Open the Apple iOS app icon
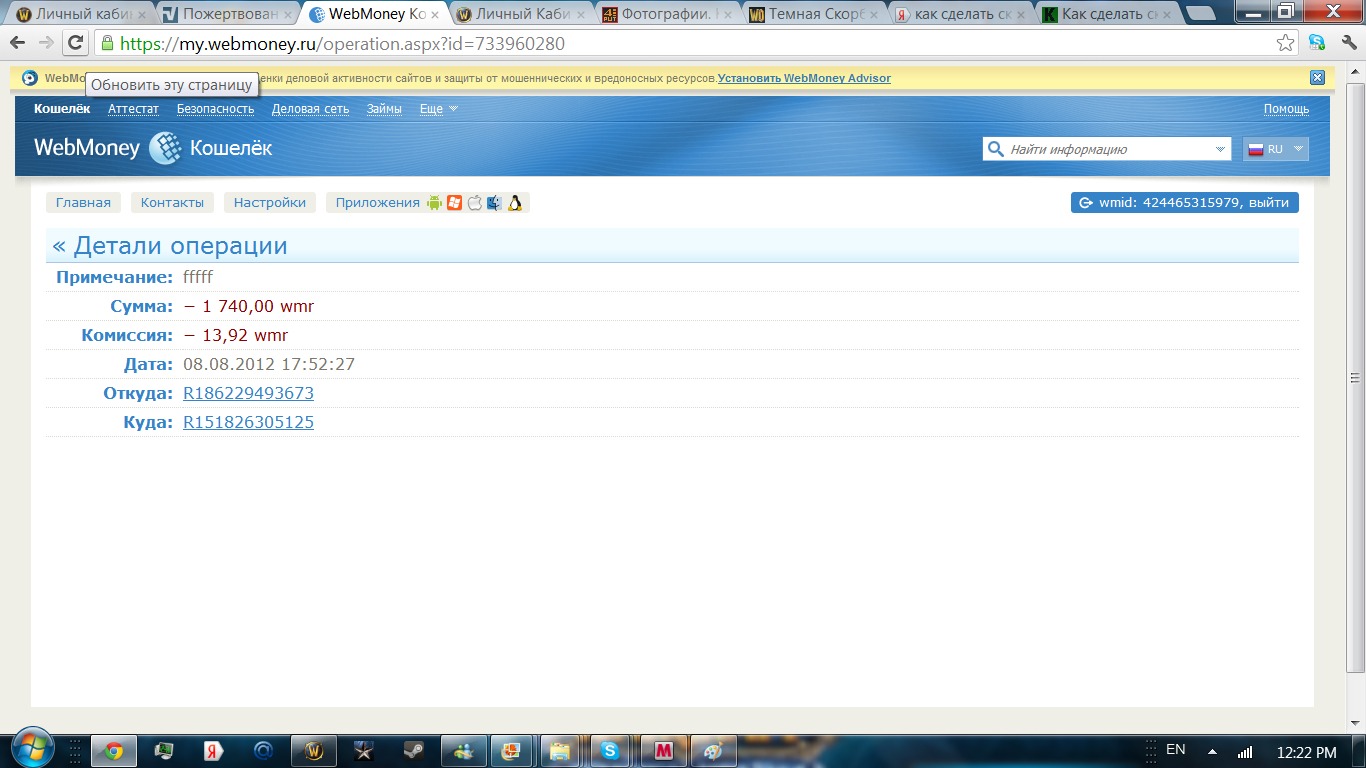Image resolution: width=1366 pixels, height=768 pixels. pos(475,202)
